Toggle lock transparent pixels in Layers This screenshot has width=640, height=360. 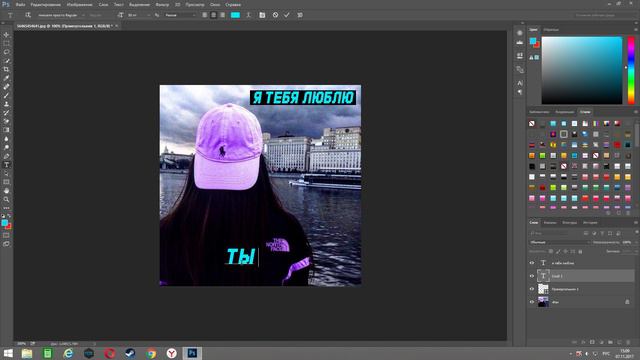click(551, 251)
